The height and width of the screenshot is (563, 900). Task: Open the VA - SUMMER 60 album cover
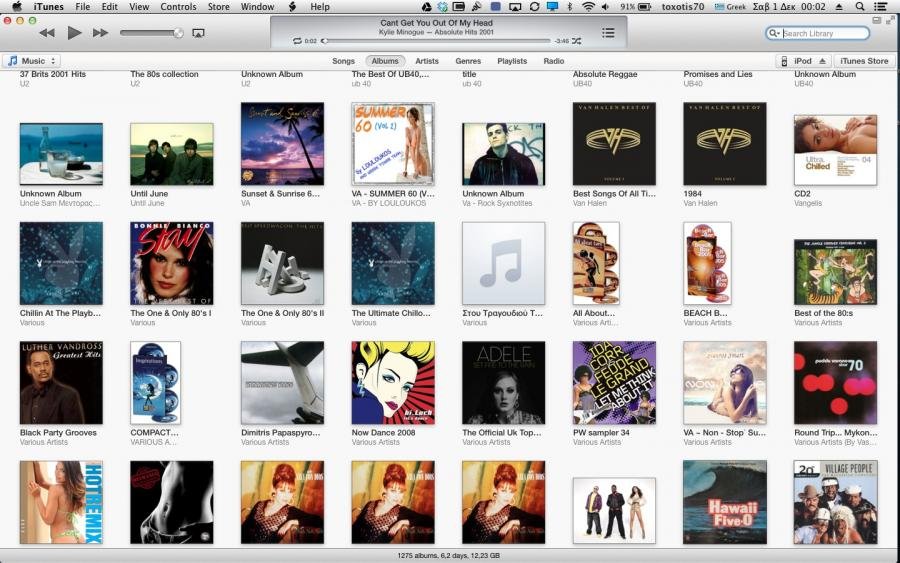click(x=393, y=143)
